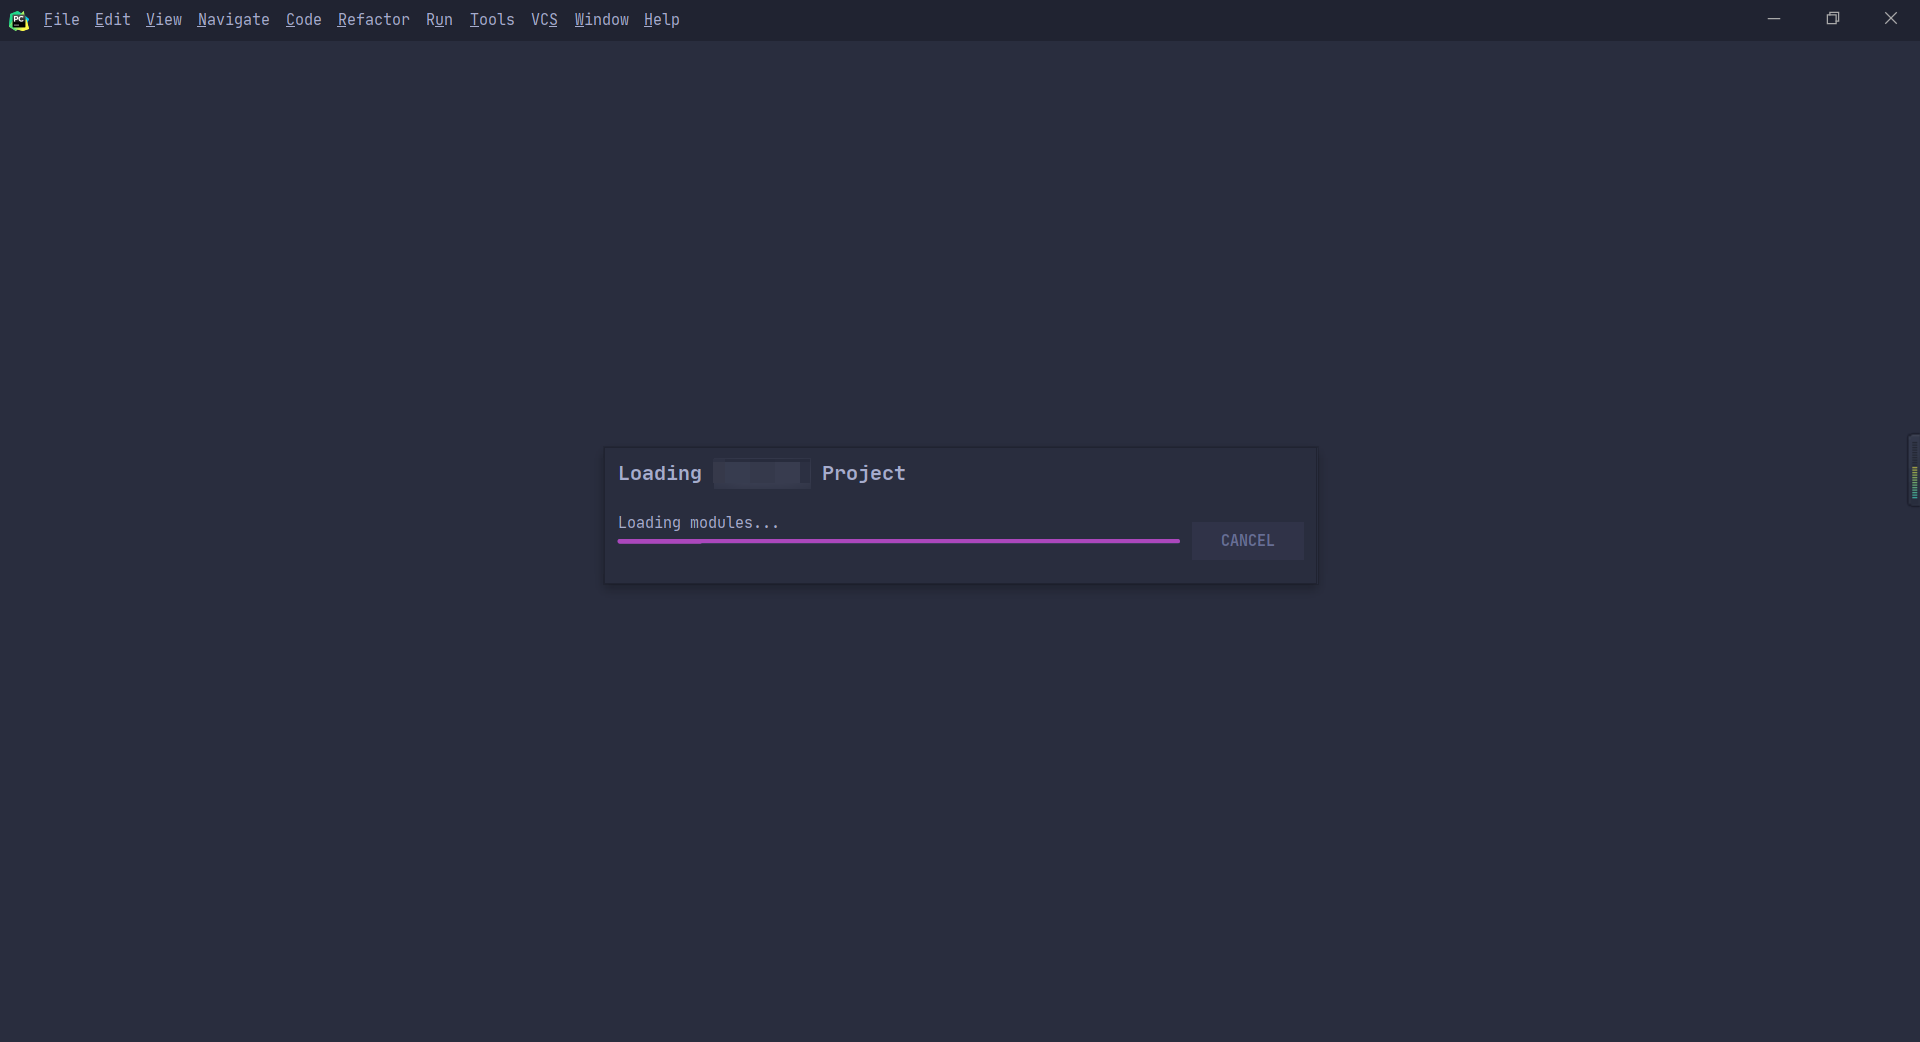This screenshot has height=1042, width=1920.
Task: Open the Help menu
Action: (661, 19)
